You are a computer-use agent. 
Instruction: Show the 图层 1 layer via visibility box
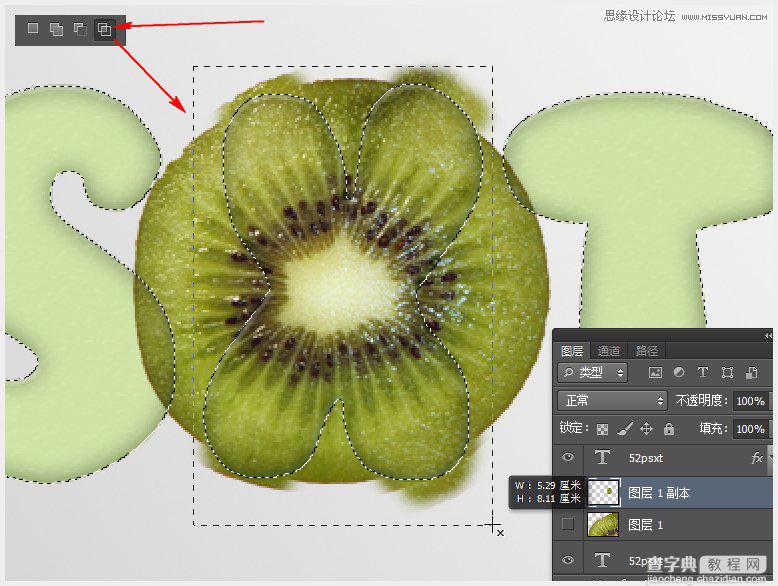tap(568, 524)
